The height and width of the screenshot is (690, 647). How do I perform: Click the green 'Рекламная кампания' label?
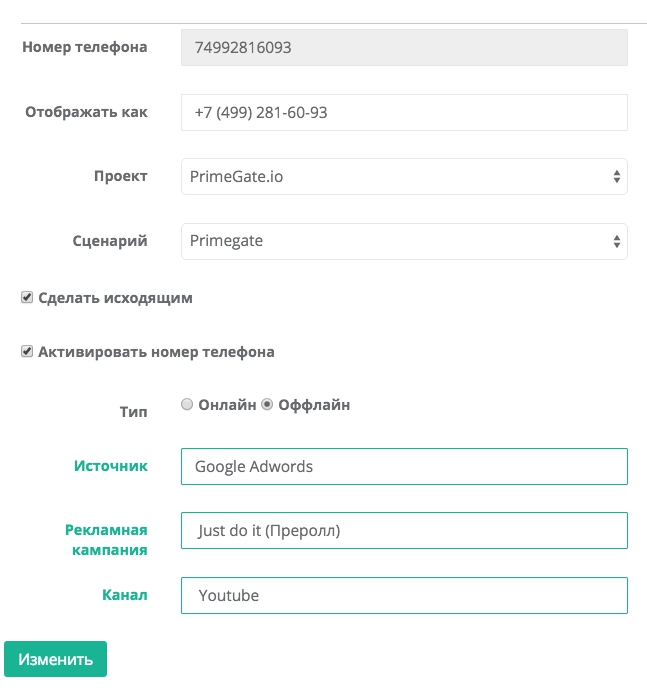pos(107,539)
